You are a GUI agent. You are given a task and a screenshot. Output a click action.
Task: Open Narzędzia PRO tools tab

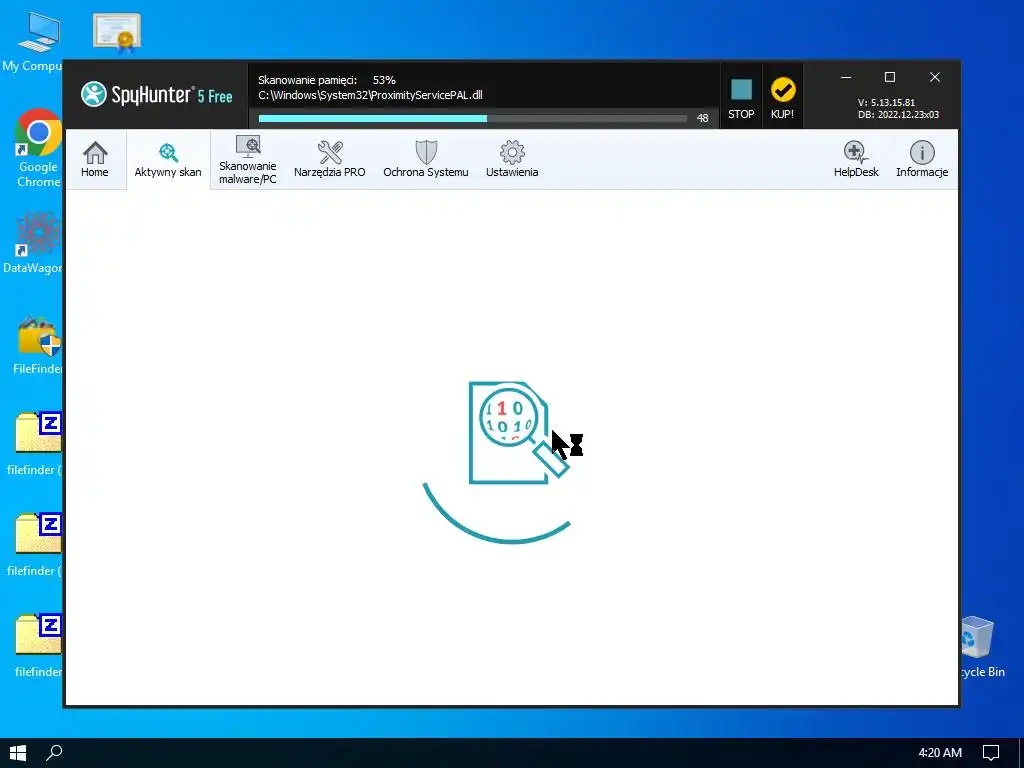tap(329, 159)
